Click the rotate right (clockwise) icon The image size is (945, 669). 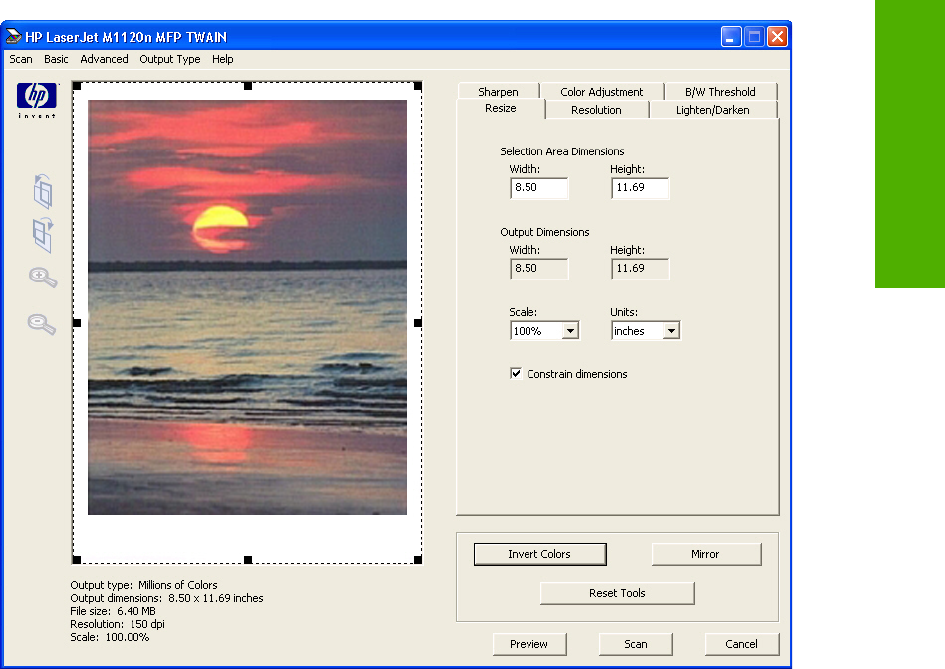click(x=43, y=234)
